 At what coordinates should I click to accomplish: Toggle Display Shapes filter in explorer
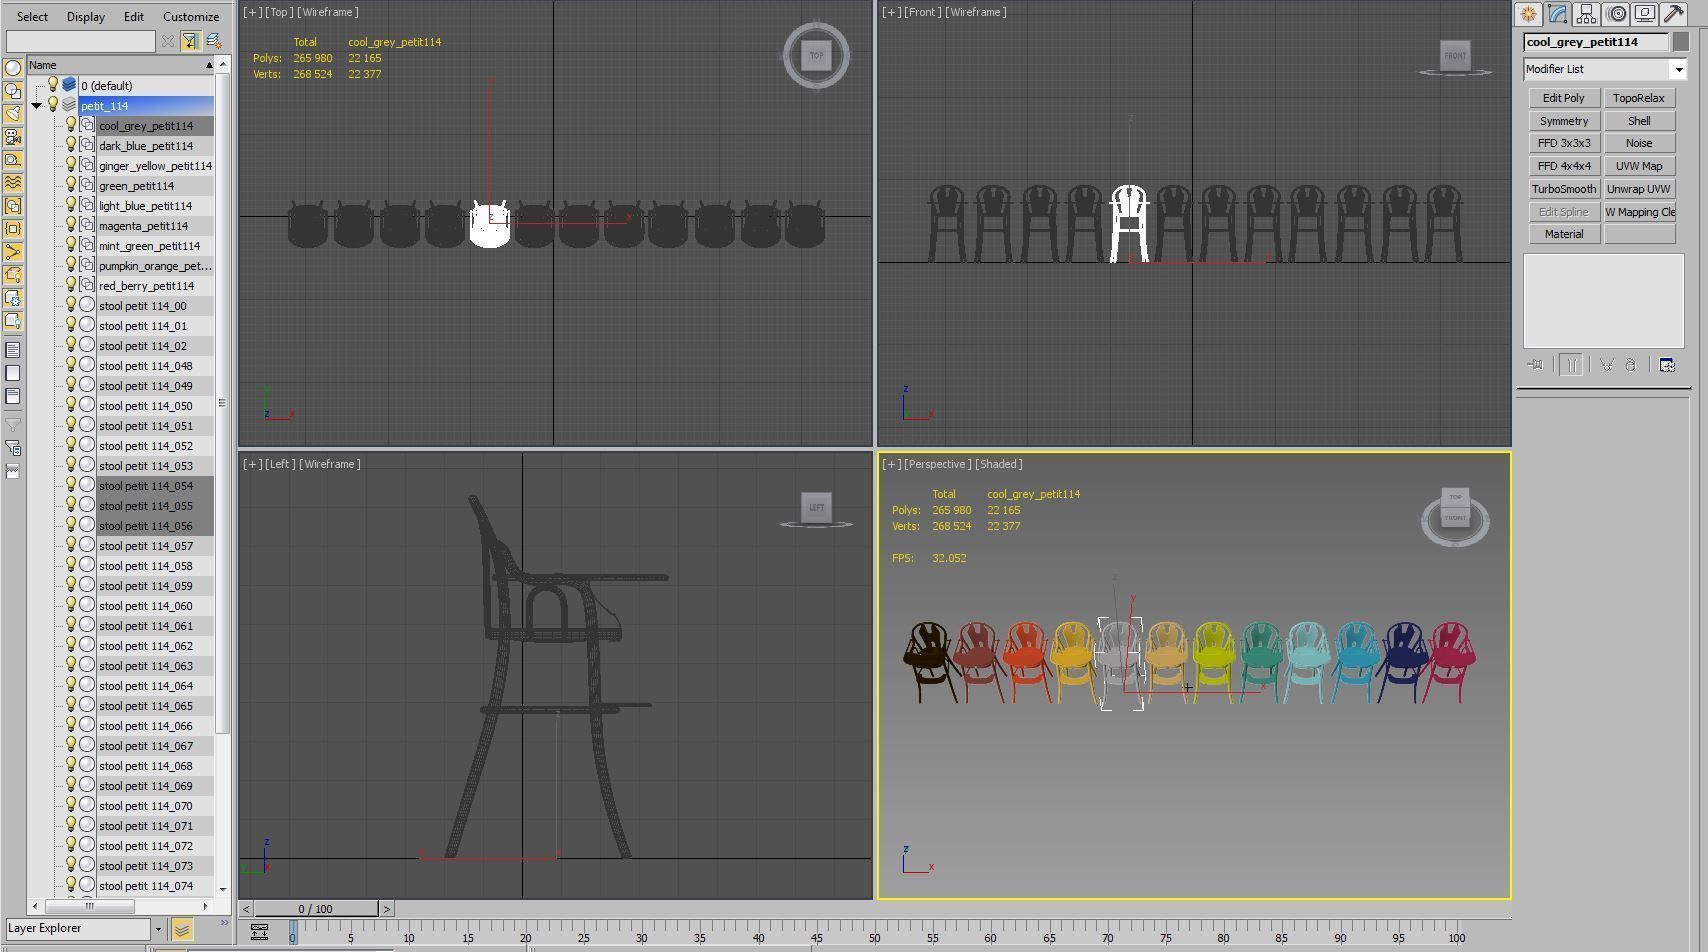[x=13, y=91]
